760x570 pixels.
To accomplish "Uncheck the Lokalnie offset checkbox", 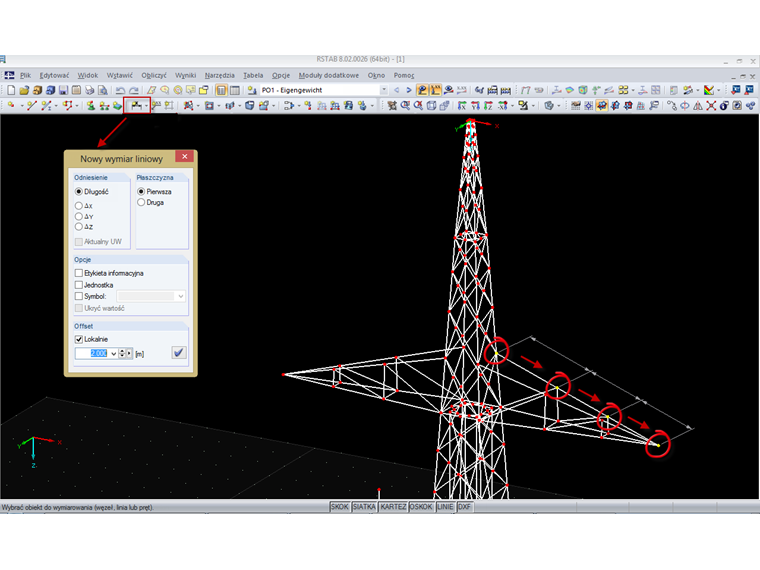I will (x=79, y=339).
